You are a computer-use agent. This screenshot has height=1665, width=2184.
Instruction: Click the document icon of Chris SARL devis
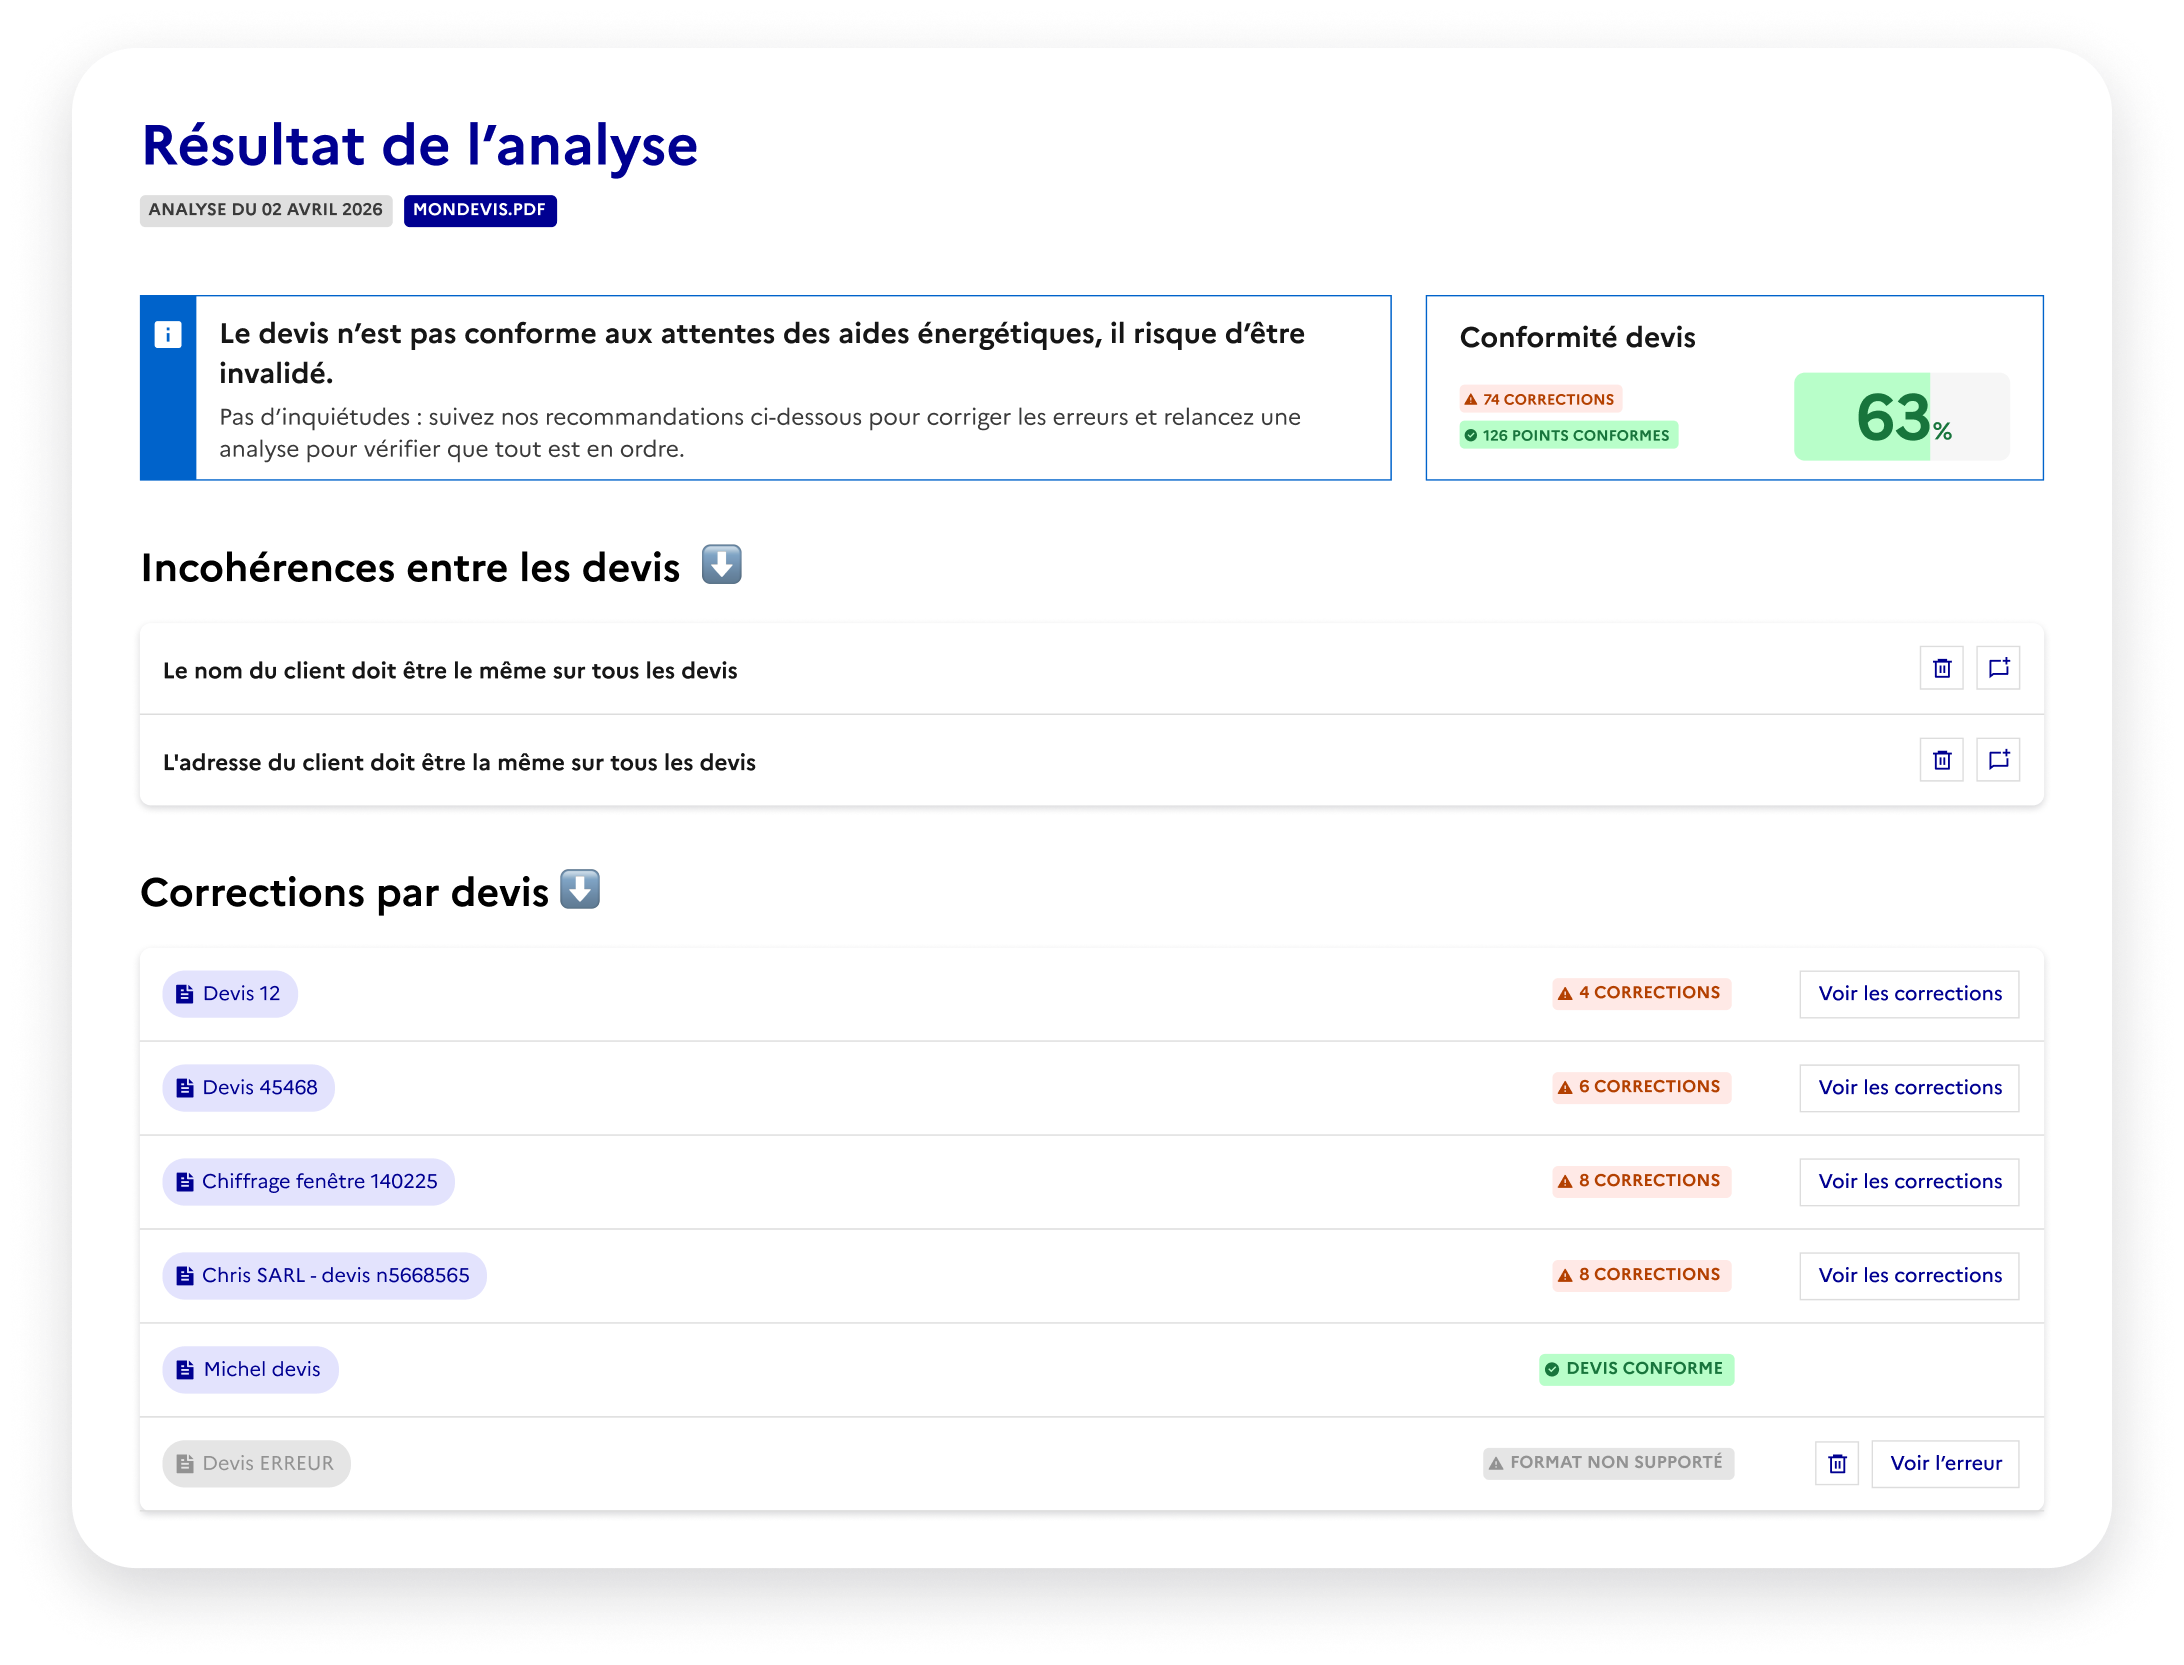pyautogui.click(x=185, y=1276)
